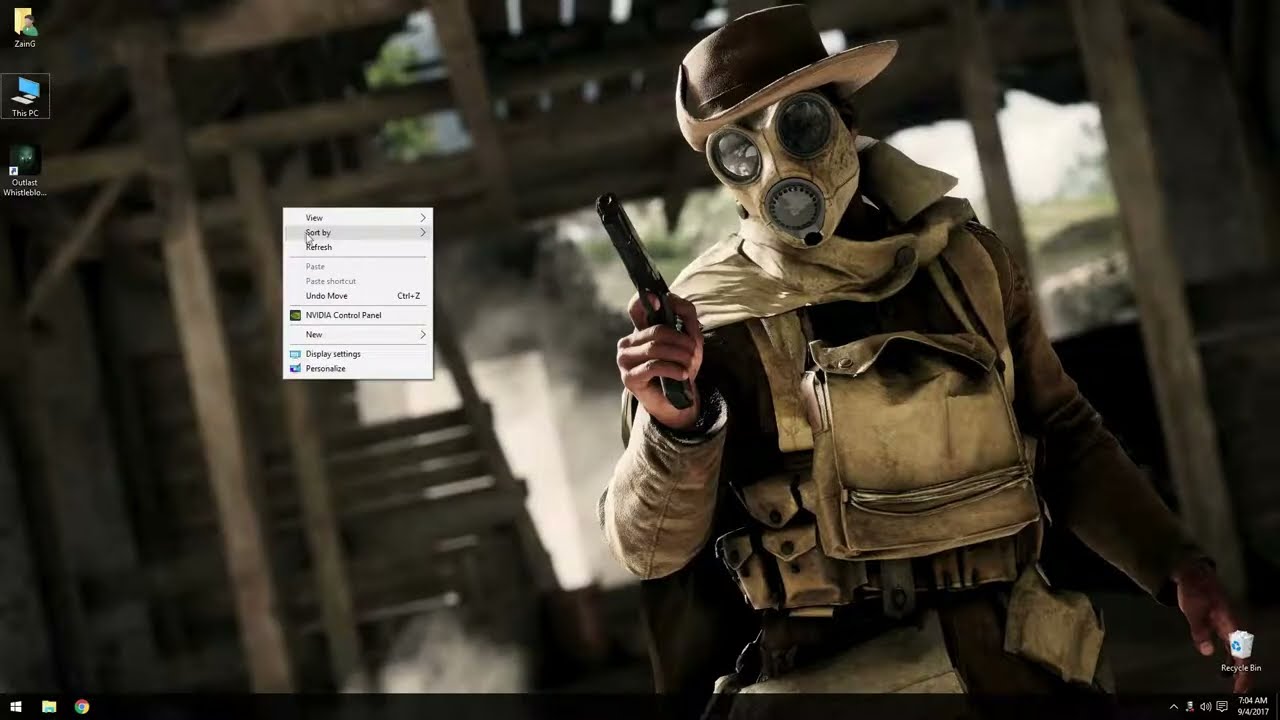This screenshot has width=1280, height=720.
Task: Open the Action Center notifications icon
Action: [x=1221, y=706]
